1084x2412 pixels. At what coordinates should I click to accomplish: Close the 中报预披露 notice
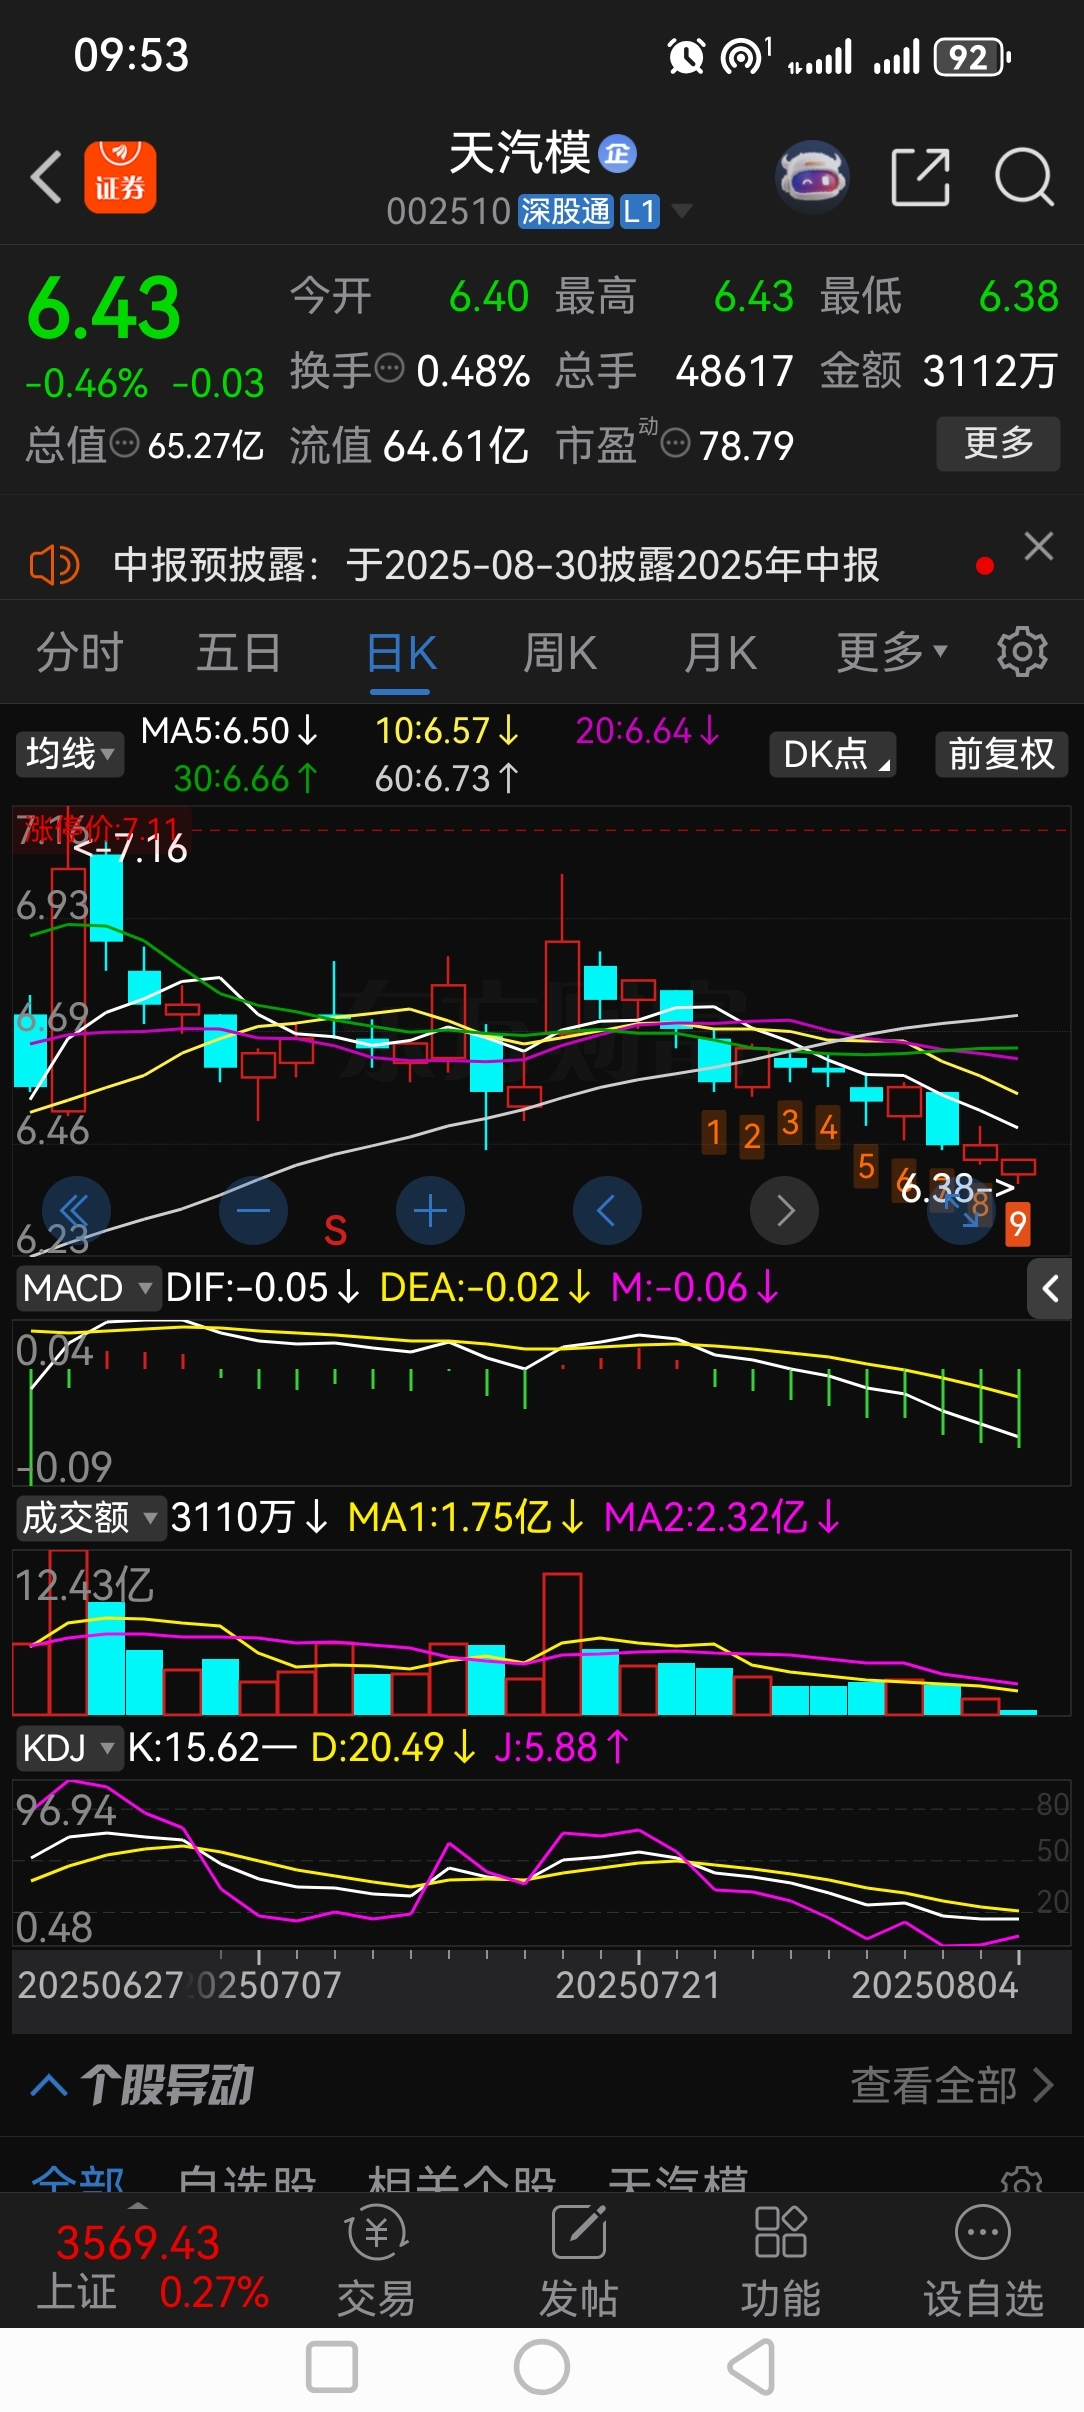1039,546
